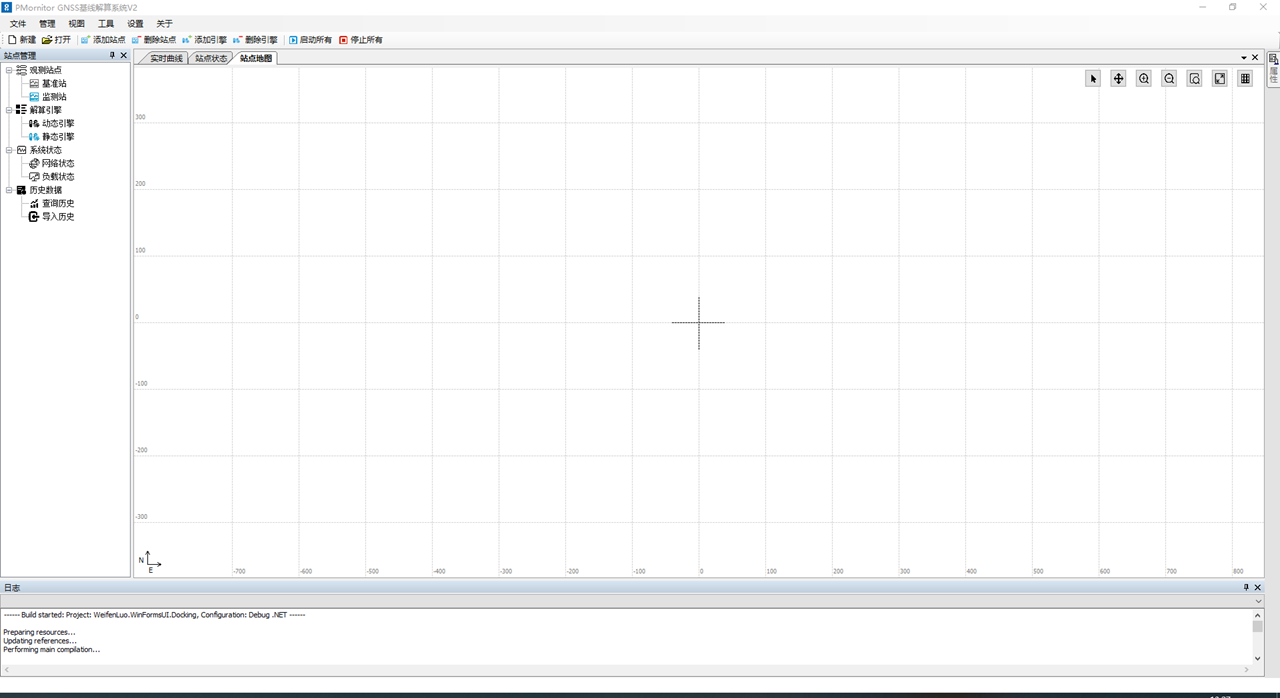The image size is (1280, 698).
Task: Select the pointer tool in map toolbar
Action: pos(1093,78)
